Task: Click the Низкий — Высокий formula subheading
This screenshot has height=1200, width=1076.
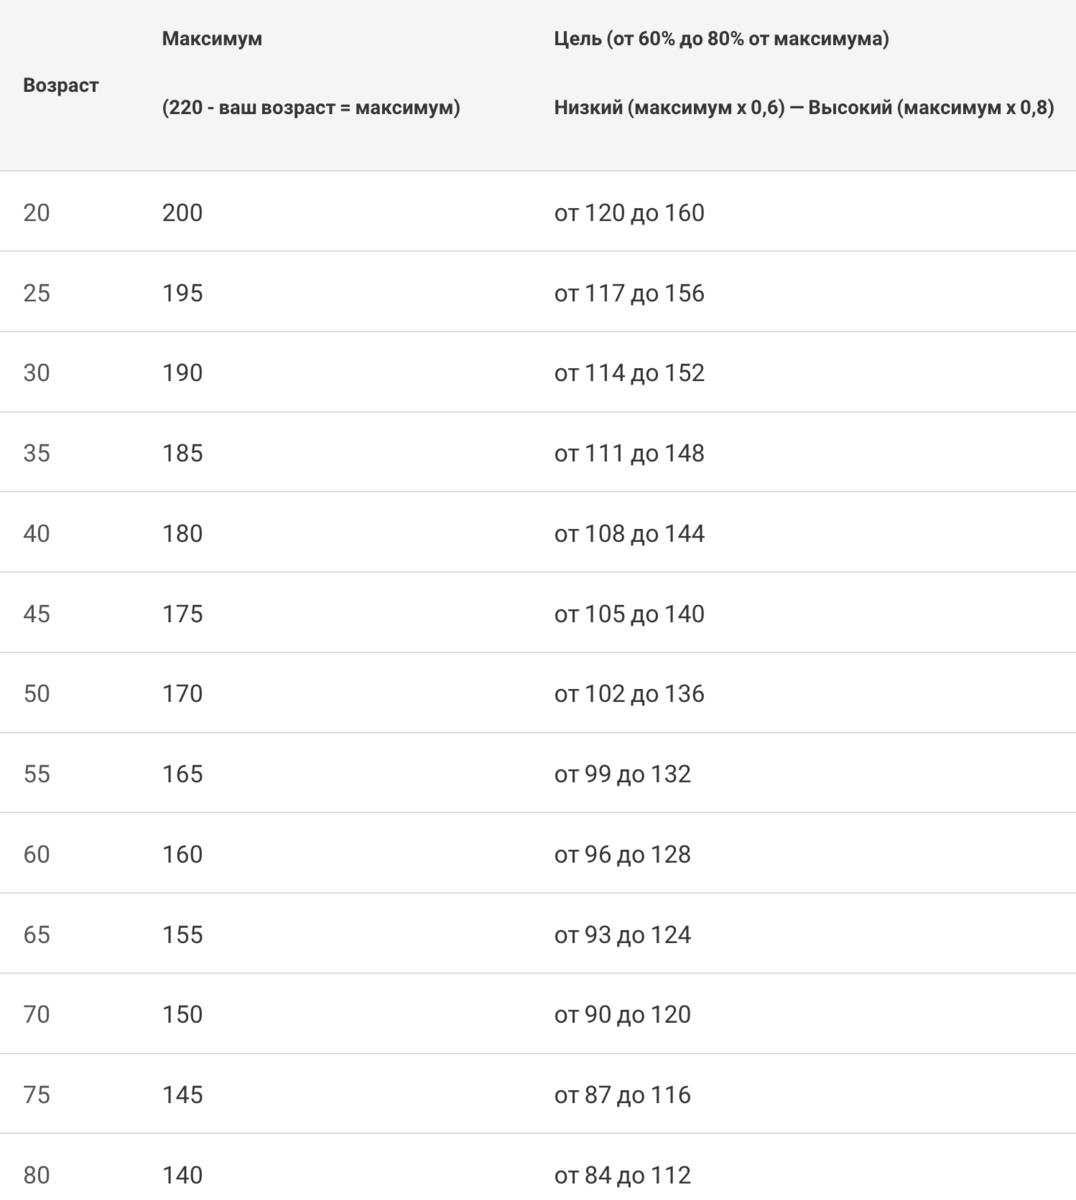Action: (804, 107)
